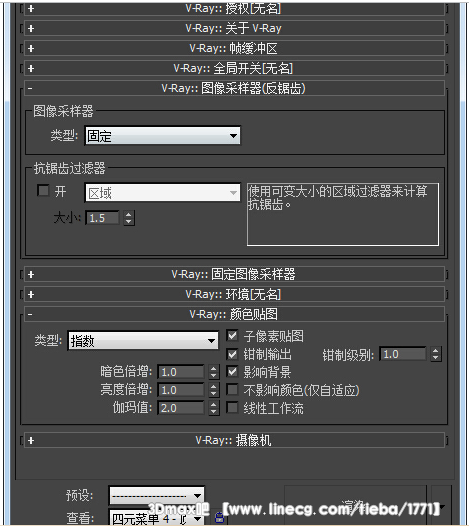The width and height of the screenshot is (469, 526).
Task: Enable the antialiasing filter 开 checkbox
Action: (x=43, y=191)
